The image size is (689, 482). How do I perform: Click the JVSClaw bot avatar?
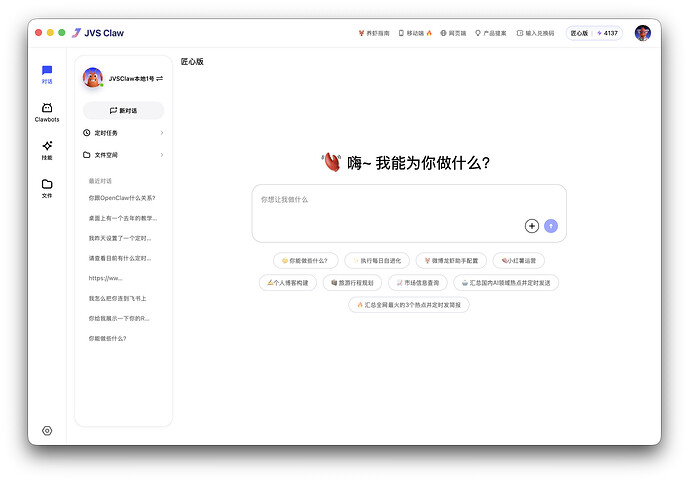tap(93, 78)
